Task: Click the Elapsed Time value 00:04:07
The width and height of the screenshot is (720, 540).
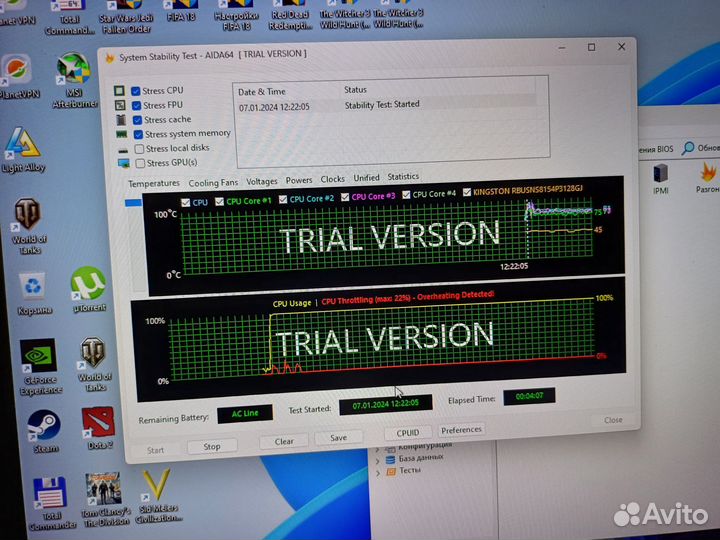Action: 529,396
